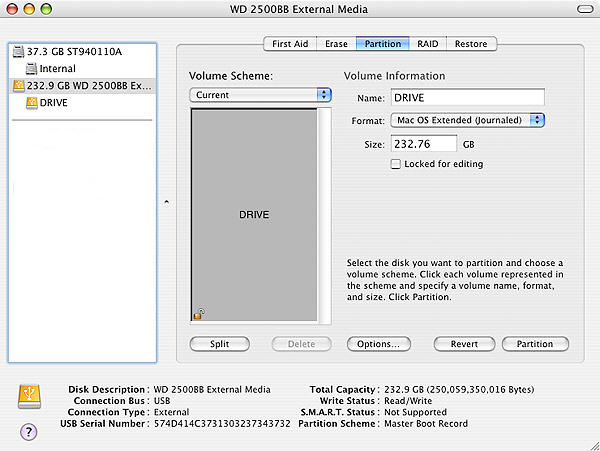Switch to the First Aid tab
This screenshot has width=600, height=451.
pos(290,44)
